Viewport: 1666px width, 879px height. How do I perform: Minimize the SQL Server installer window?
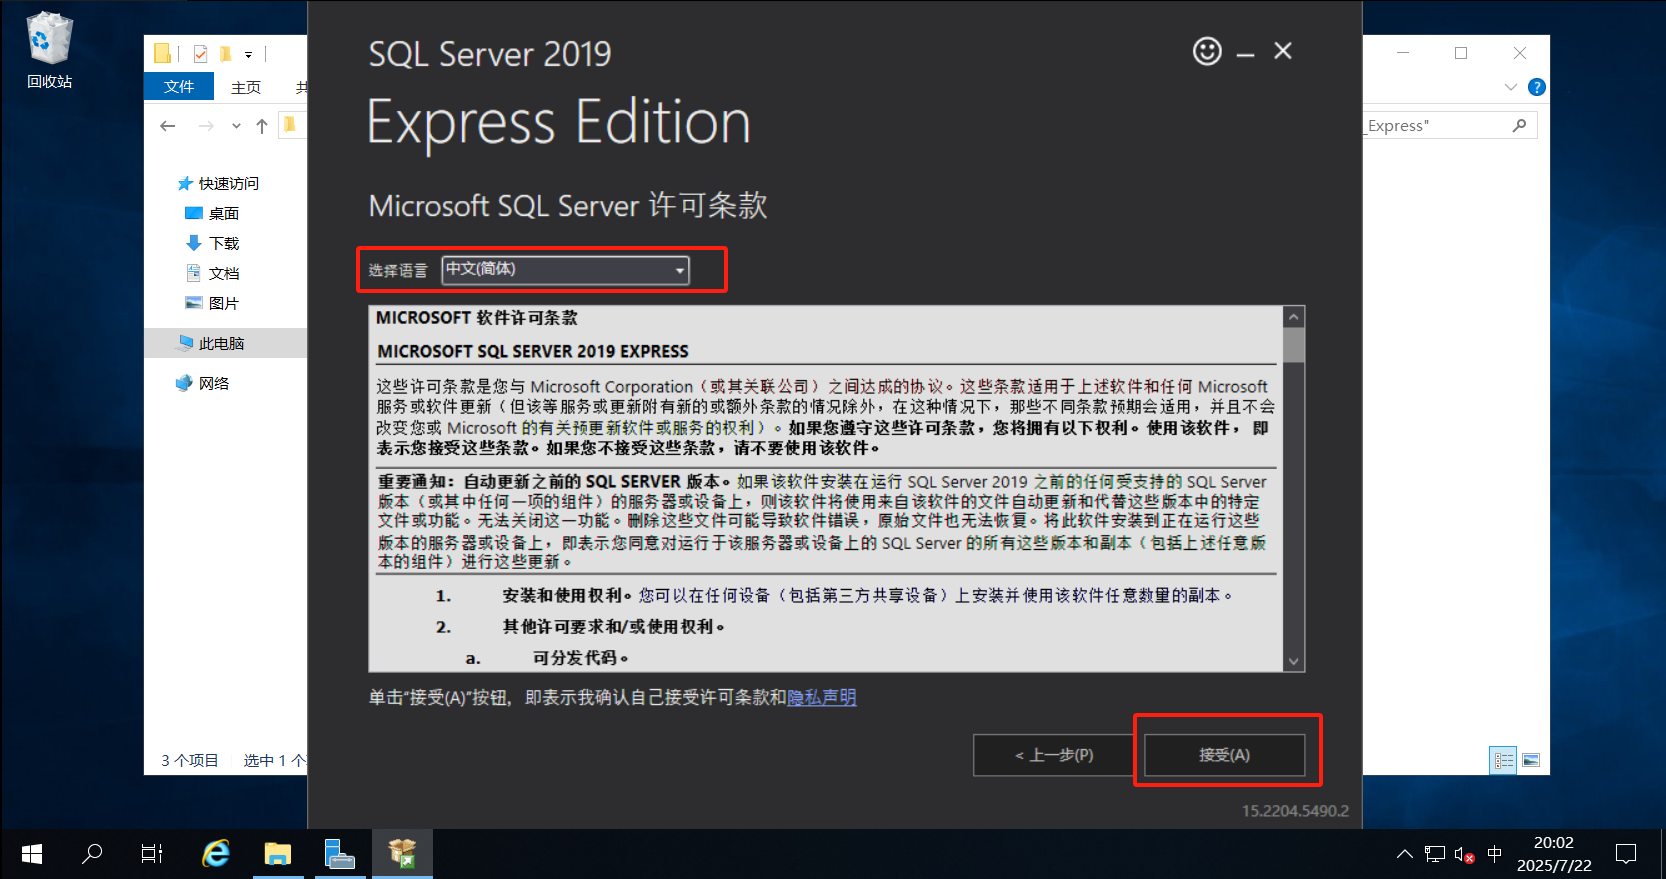coord(1245,52)
